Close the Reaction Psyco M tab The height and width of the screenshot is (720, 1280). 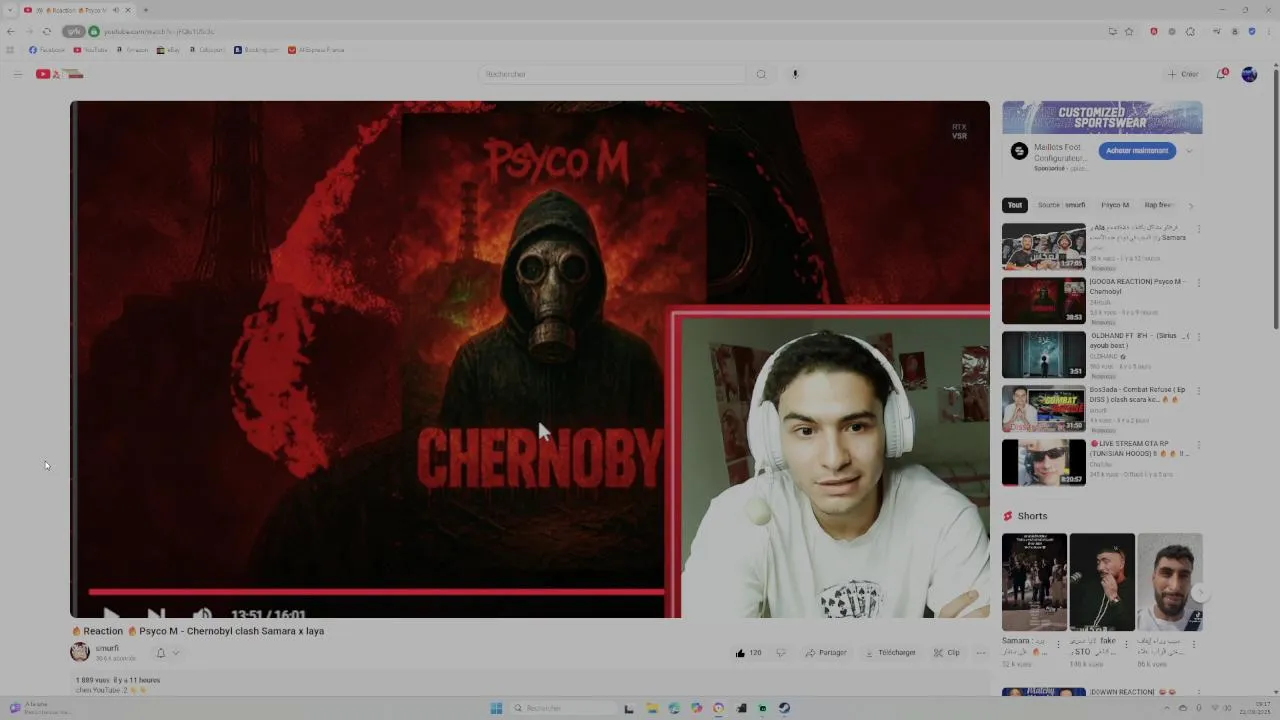[128, 10]
